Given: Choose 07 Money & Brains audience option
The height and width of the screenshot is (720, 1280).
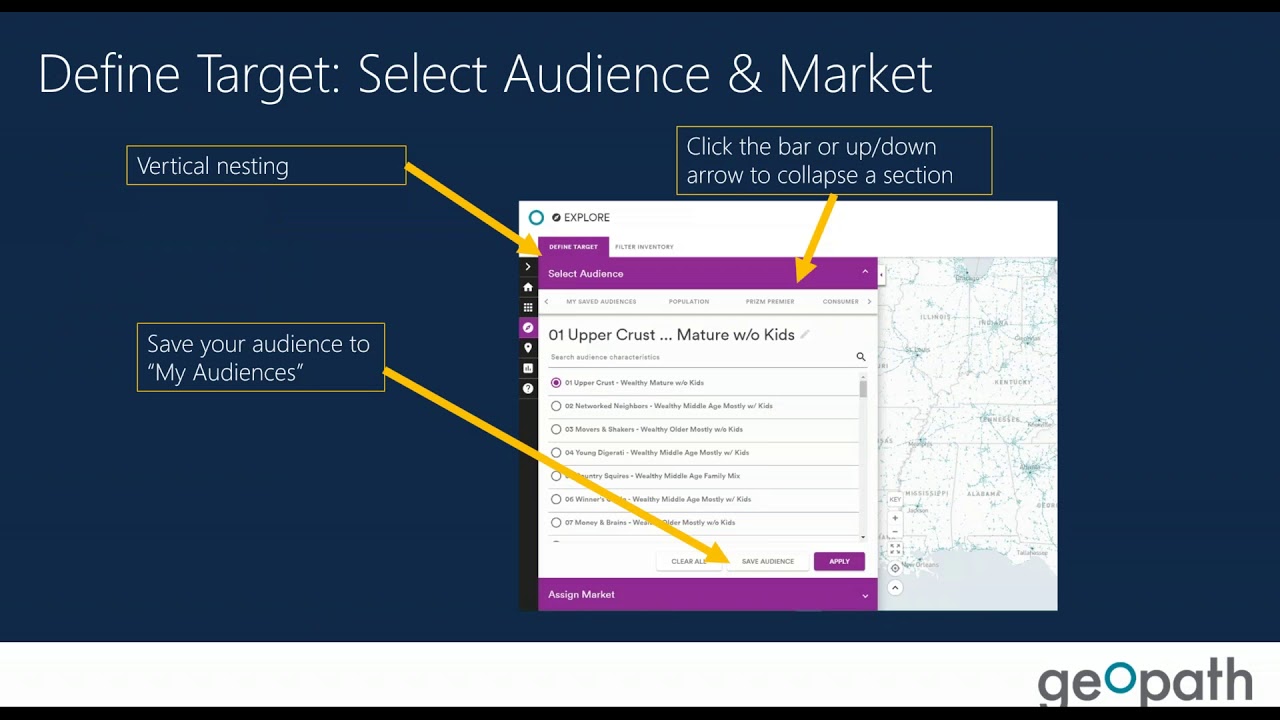Looking at the screenshot, I should (x=556, y=522).
